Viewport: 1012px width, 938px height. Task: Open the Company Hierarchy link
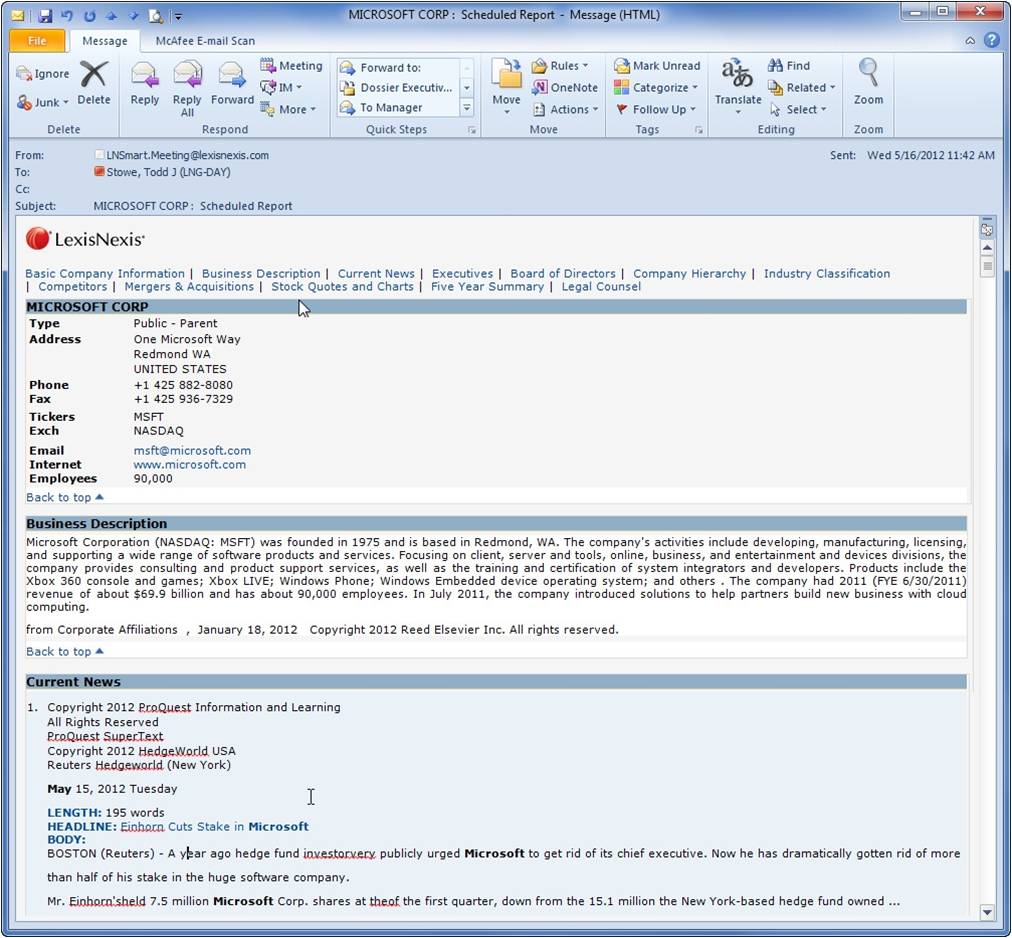[x=689, y=274]
